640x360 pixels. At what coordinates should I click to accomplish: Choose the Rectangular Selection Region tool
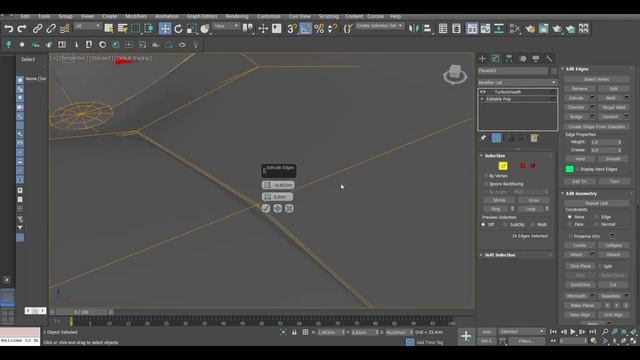point(135,28)
